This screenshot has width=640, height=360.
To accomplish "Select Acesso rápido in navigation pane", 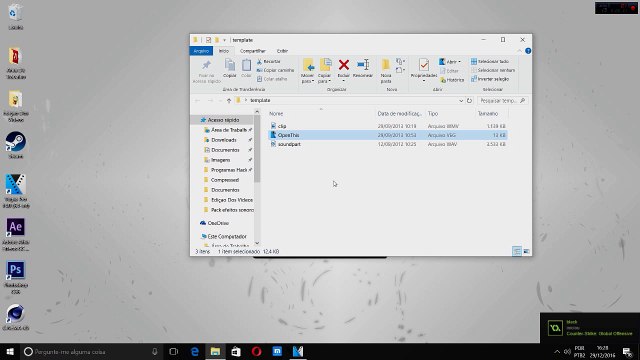I will click(x=223, y=120).
